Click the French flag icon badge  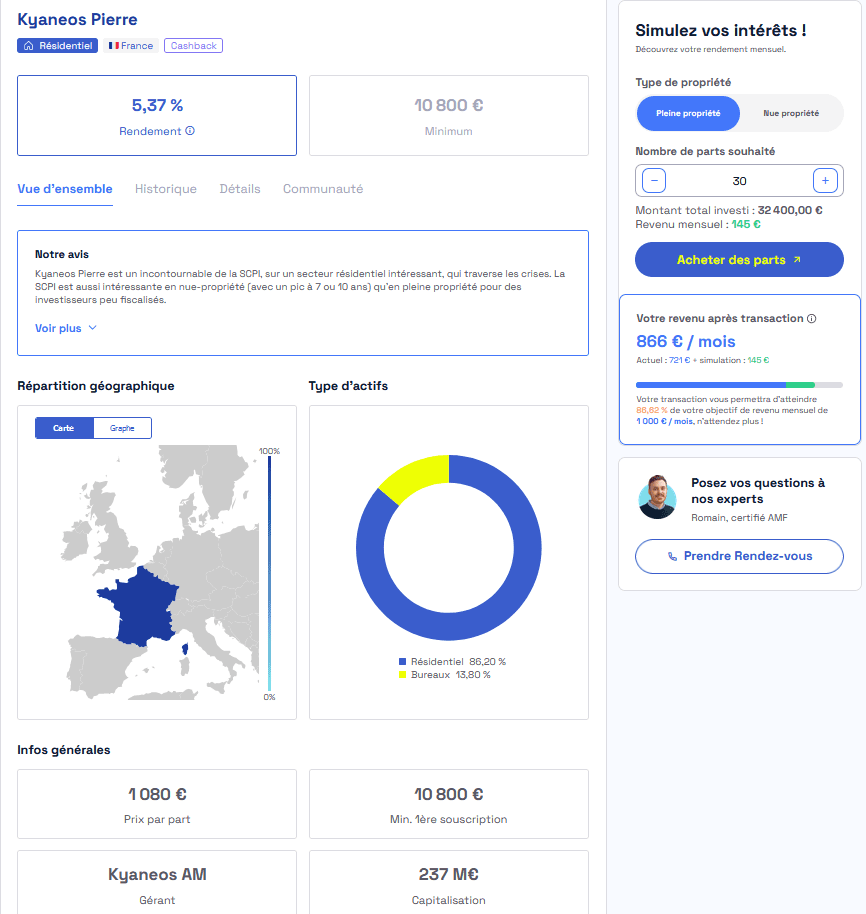131,45
